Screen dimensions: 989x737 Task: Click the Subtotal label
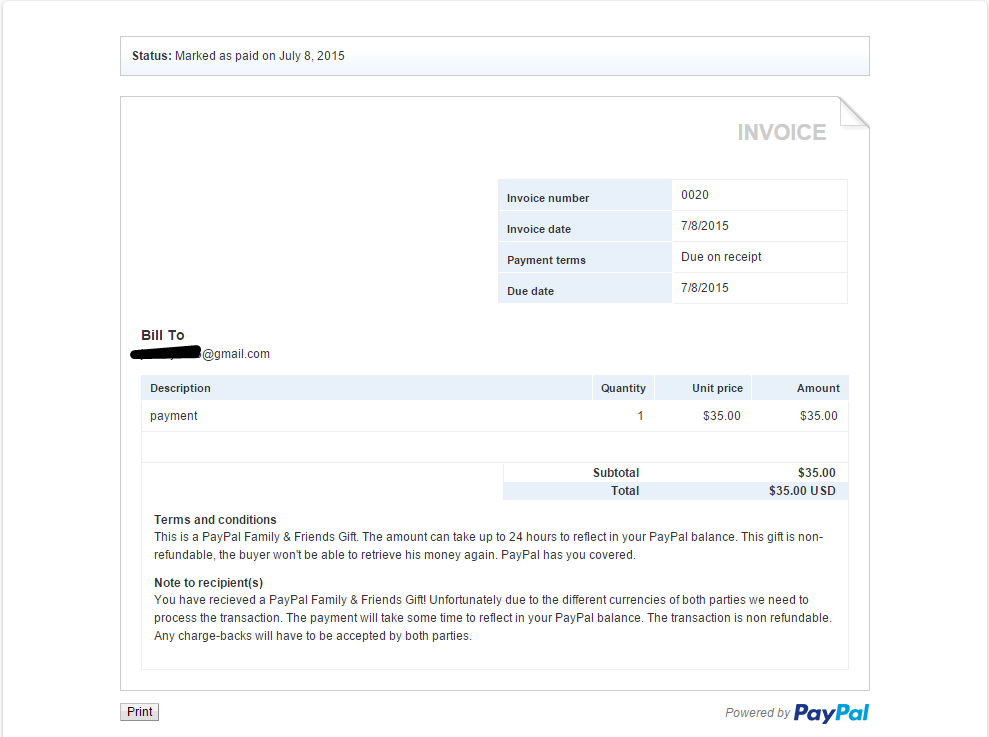point(616,473)
